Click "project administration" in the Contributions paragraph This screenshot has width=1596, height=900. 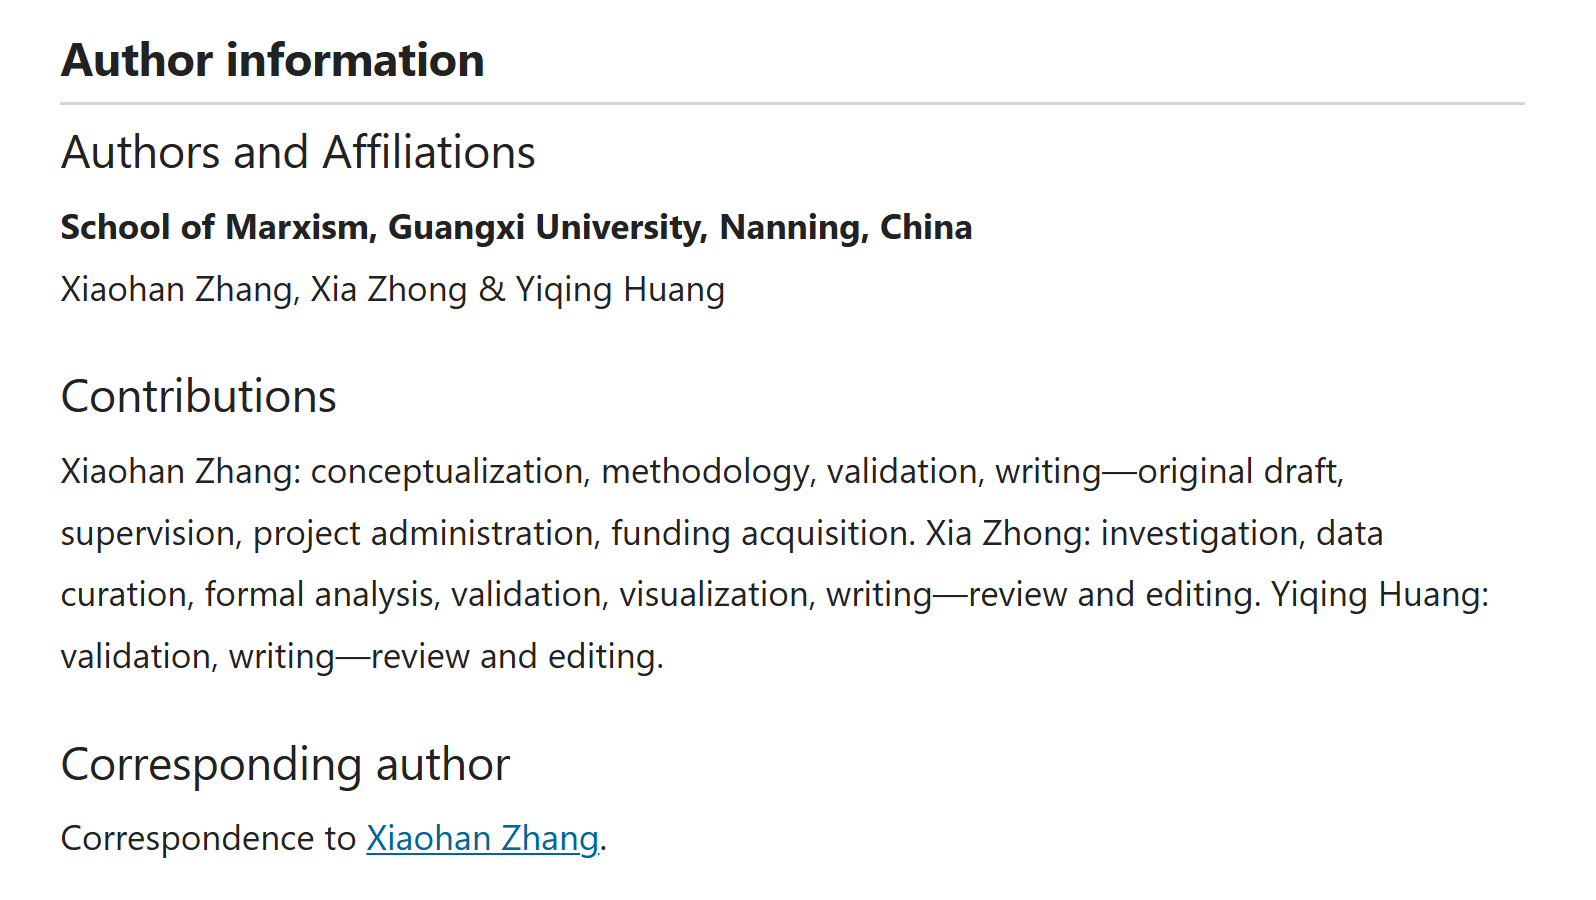pyautogui.click(x=423, y=533)
